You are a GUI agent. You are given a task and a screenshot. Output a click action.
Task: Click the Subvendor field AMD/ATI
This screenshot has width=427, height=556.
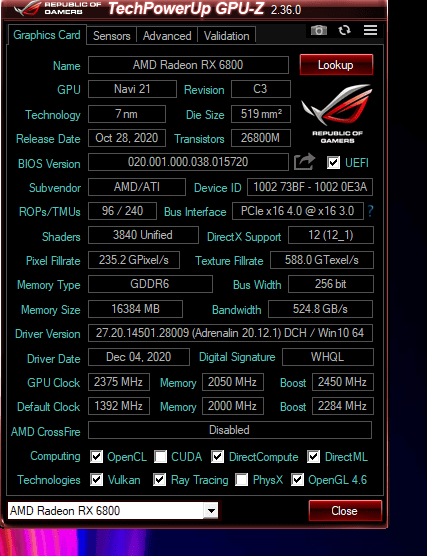[x=137, y=187]
